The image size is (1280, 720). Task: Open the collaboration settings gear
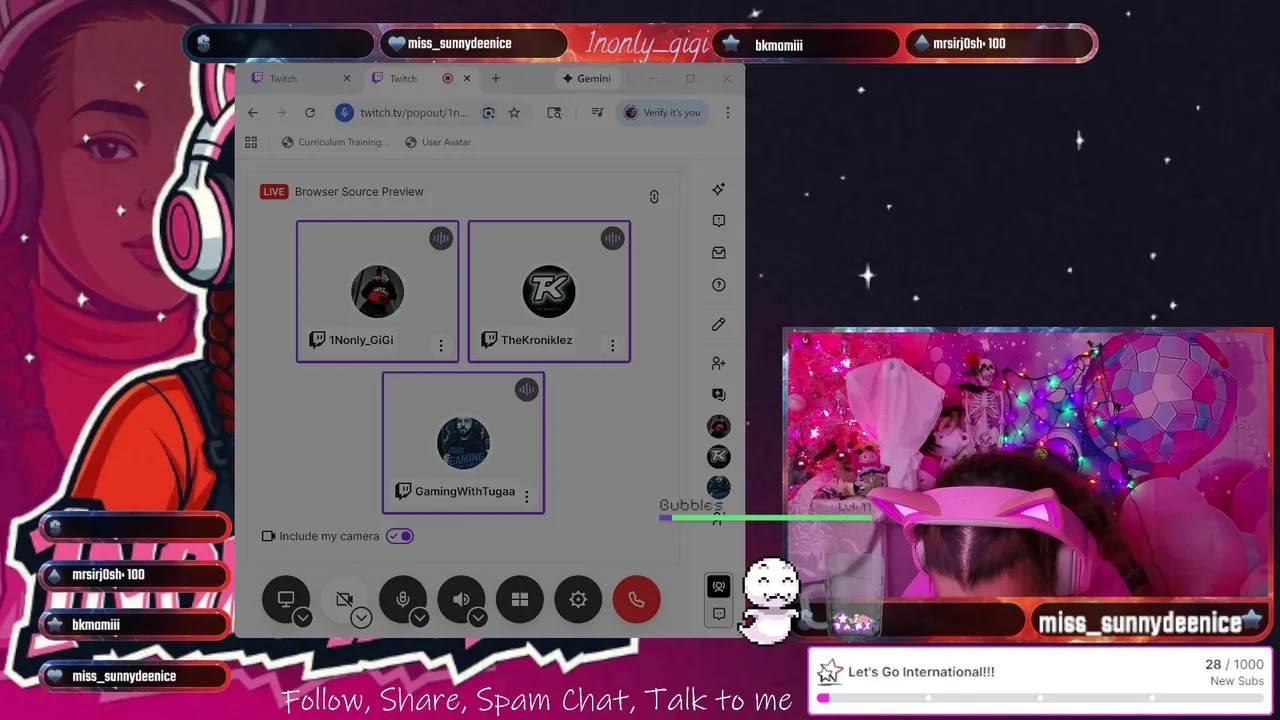coord(578,599)
